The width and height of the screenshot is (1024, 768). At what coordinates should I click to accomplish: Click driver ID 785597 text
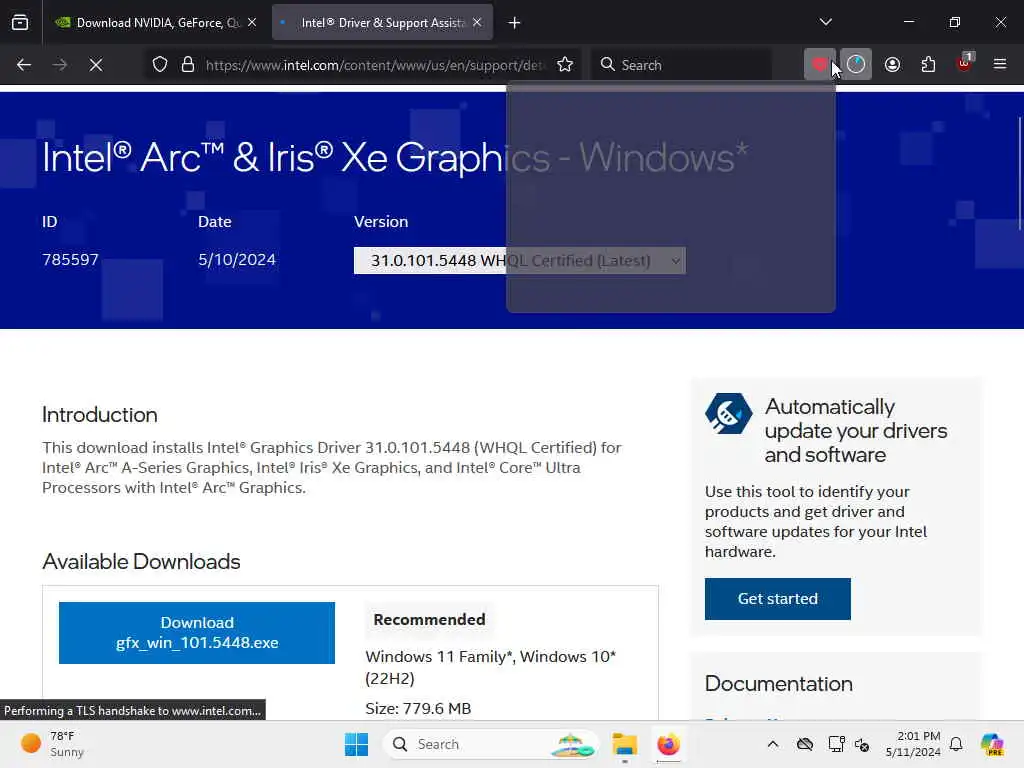71,260
